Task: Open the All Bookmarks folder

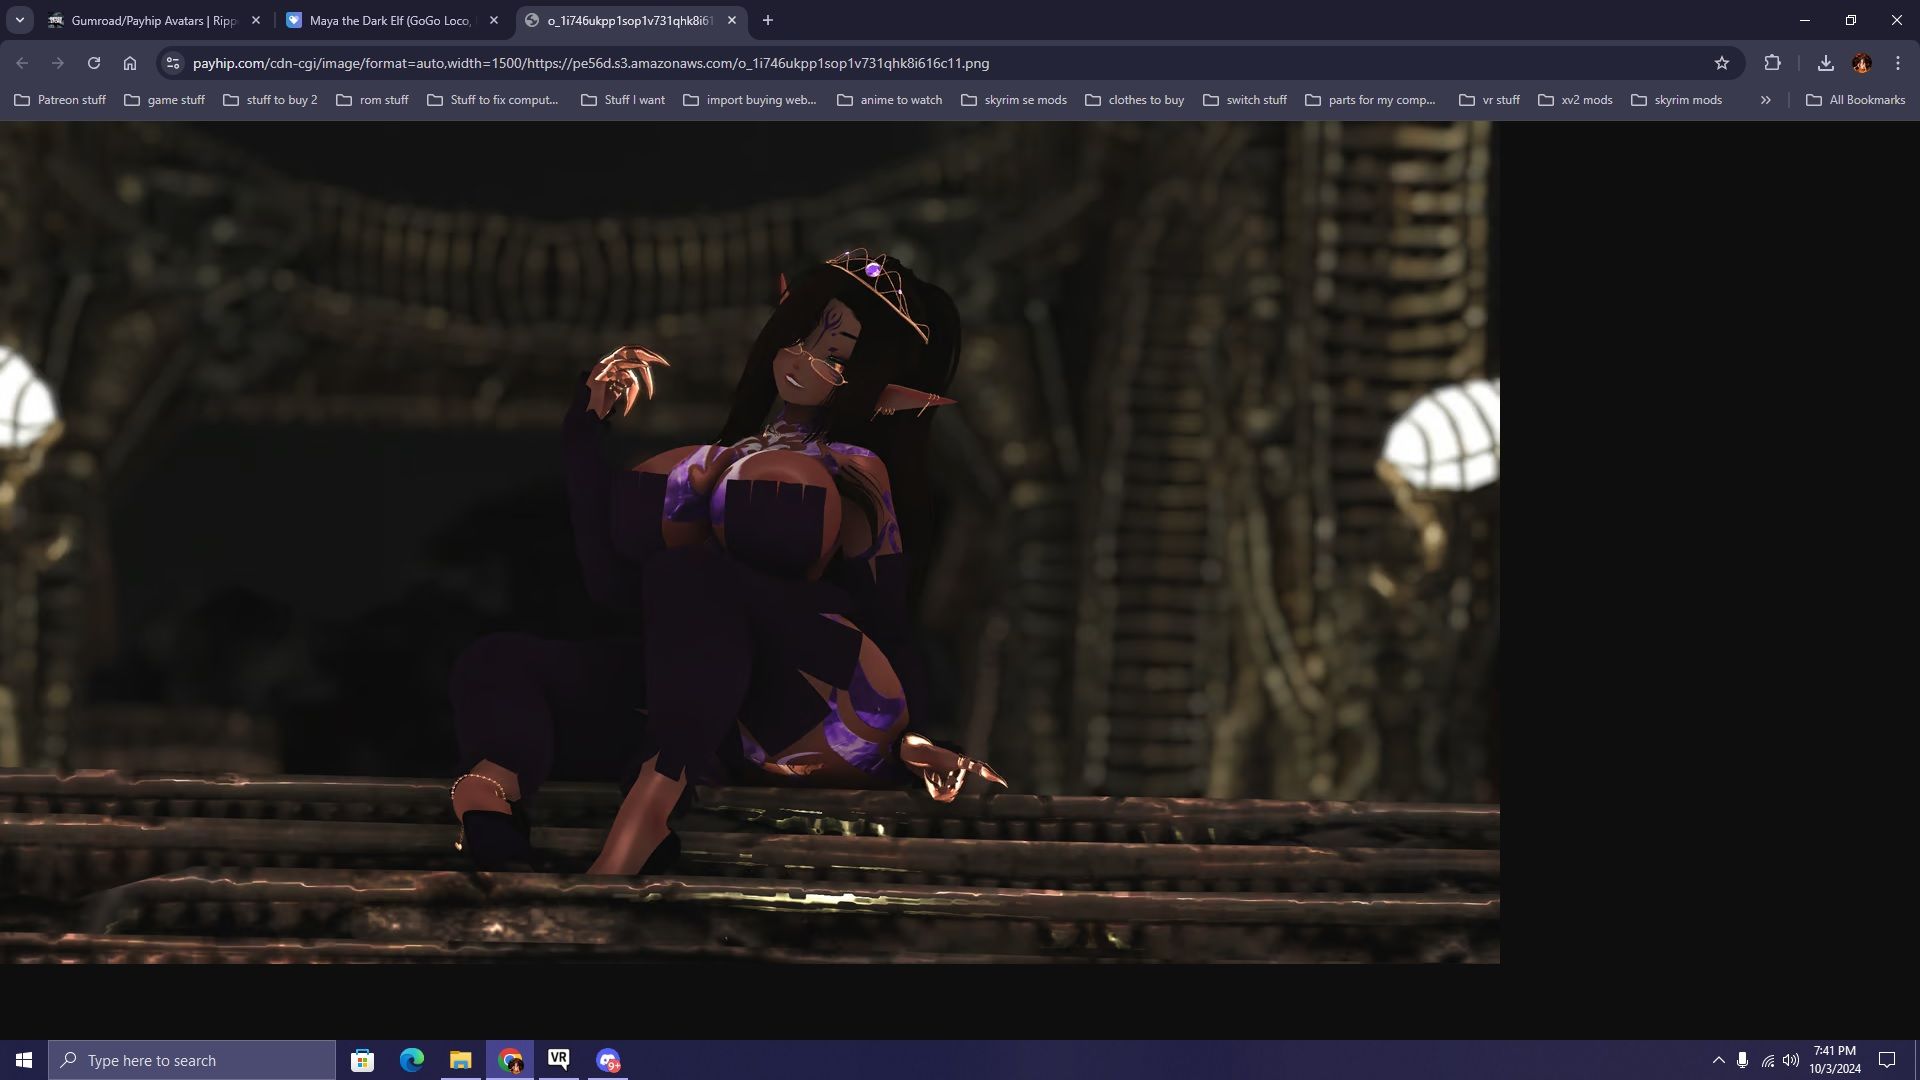Action: click(1856, 100)
